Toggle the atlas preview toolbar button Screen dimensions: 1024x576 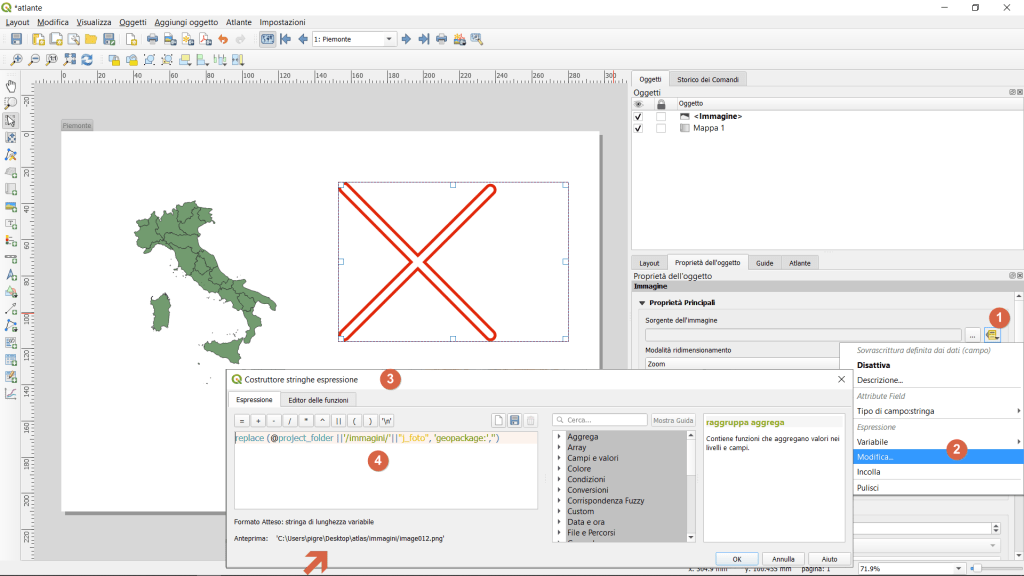[267, 39]
